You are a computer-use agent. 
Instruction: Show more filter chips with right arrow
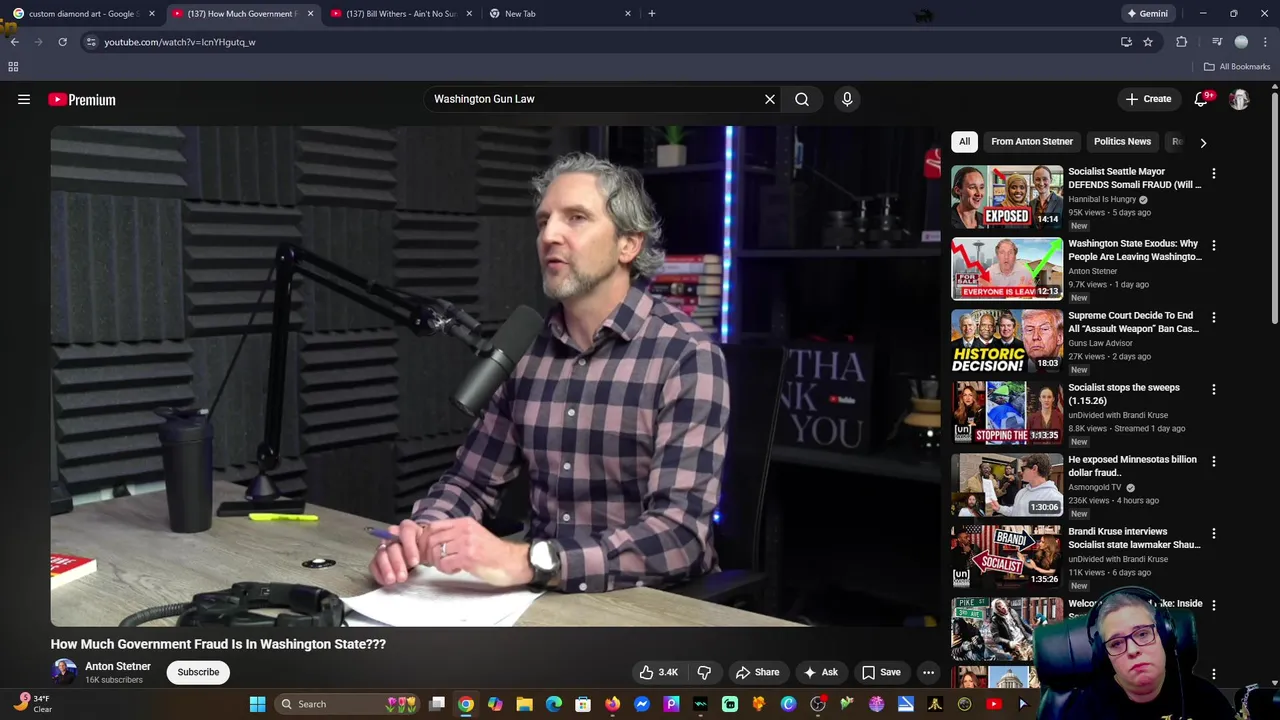tap(1203, 142)
